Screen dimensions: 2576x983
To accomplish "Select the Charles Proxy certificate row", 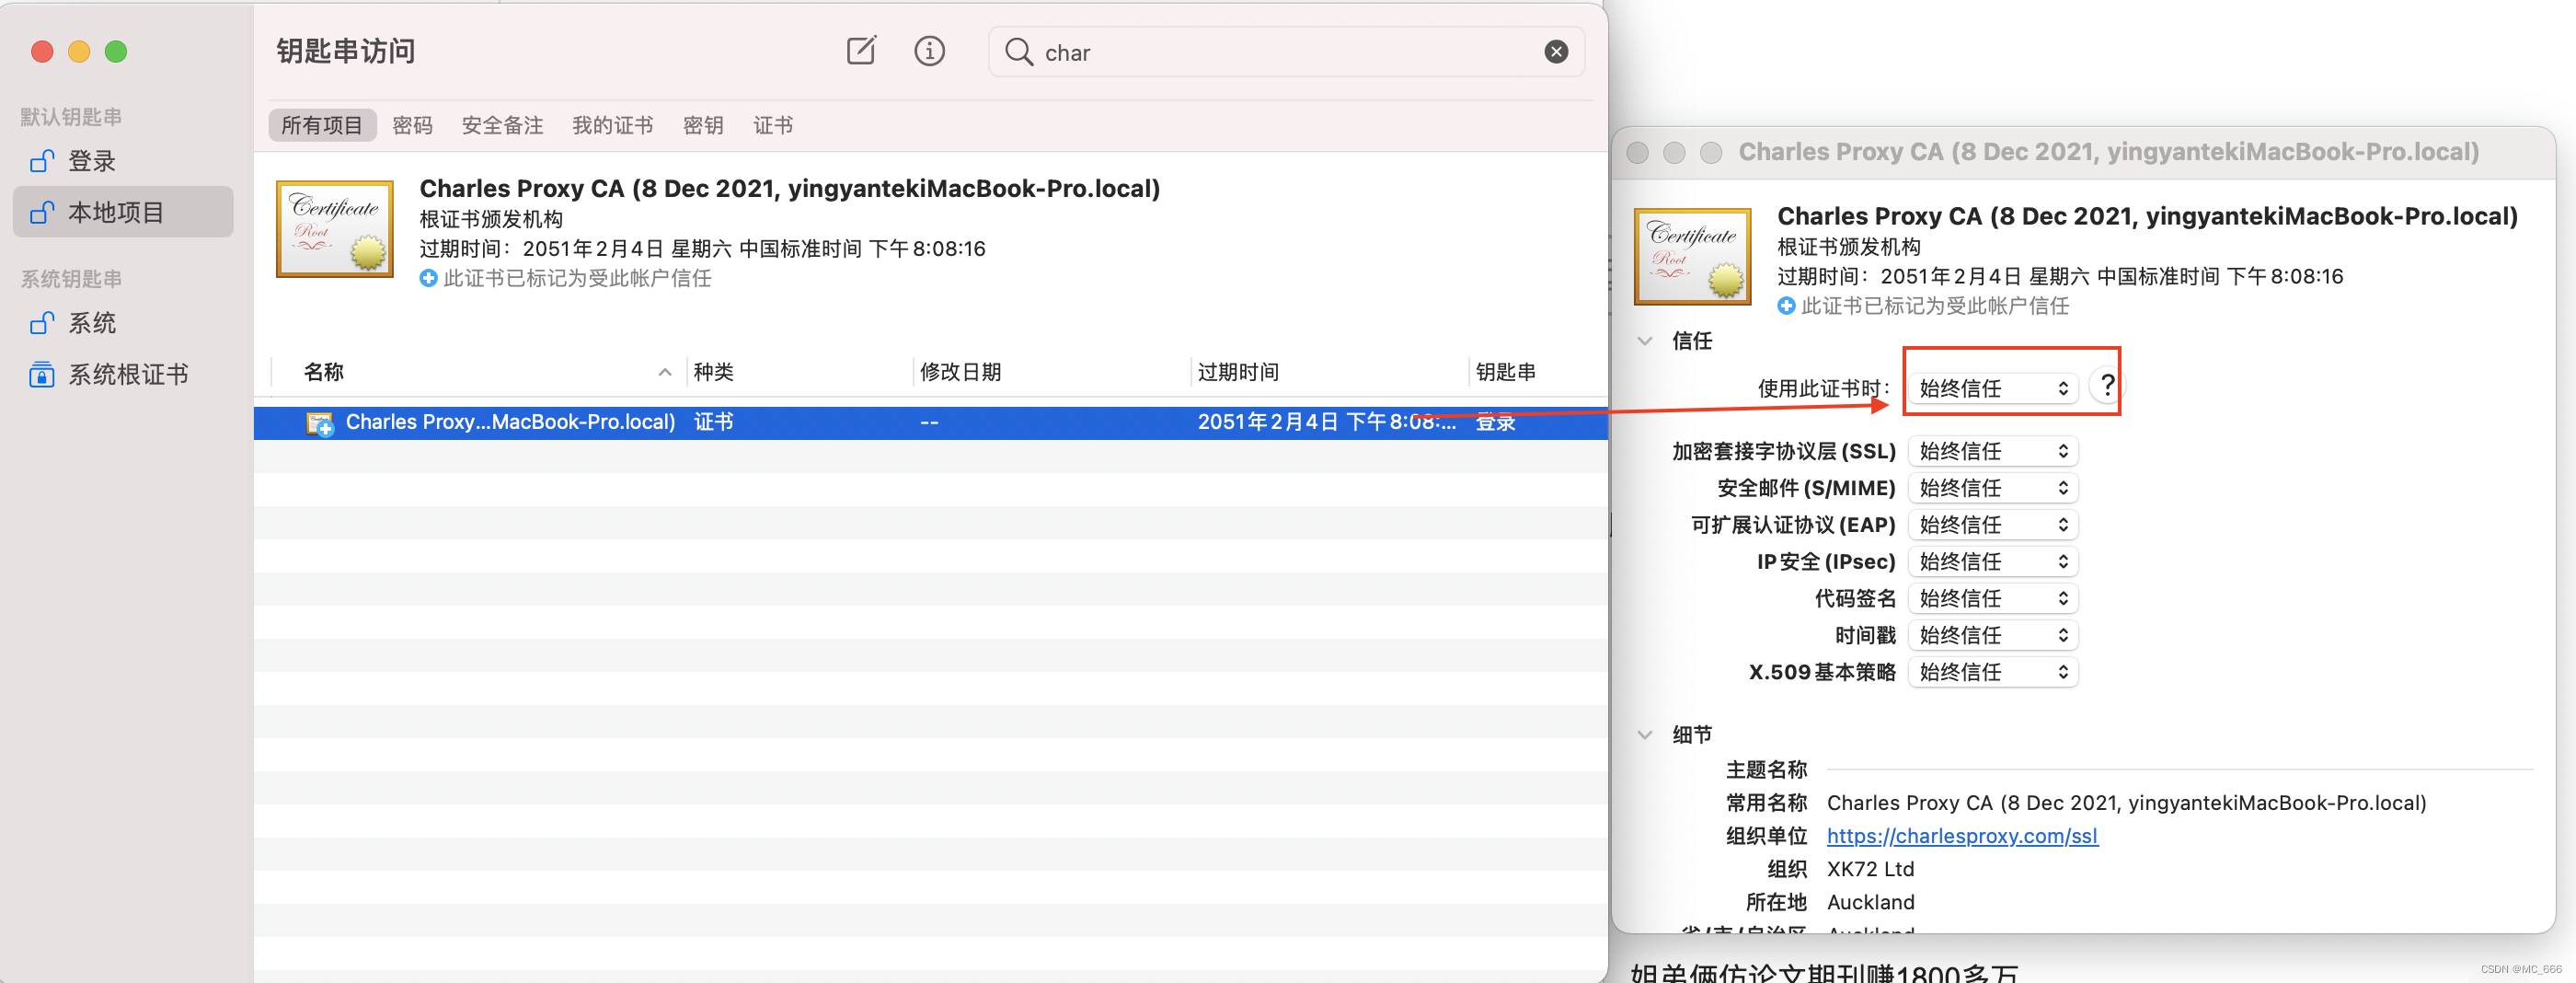I will click(930, 422).
